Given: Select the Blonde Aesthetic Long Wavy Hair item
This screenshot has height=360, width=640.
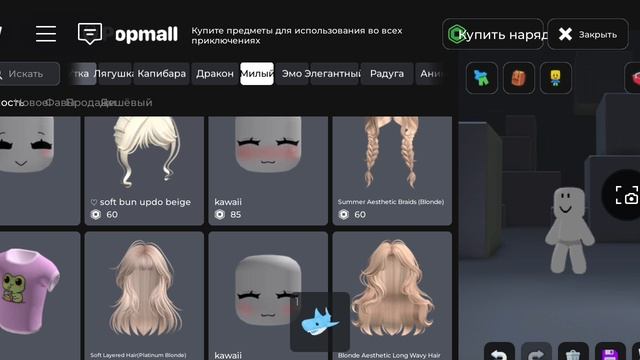Looking at the screenshot, I should [x=392, y=296].
